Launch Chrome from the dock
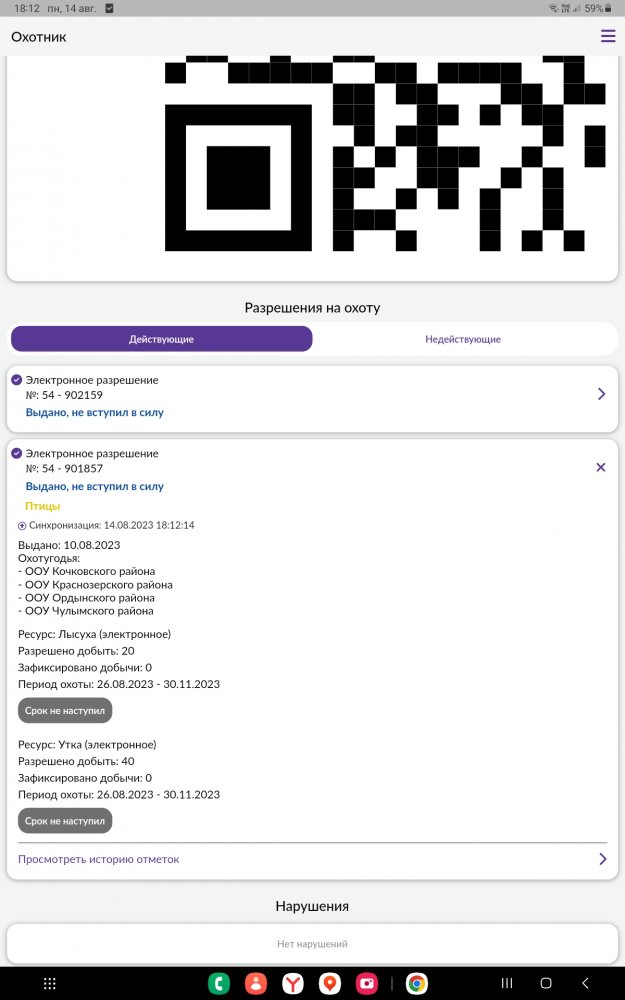Image resolution: width=625 pixels, height=1000 pixels. (417, 983)
